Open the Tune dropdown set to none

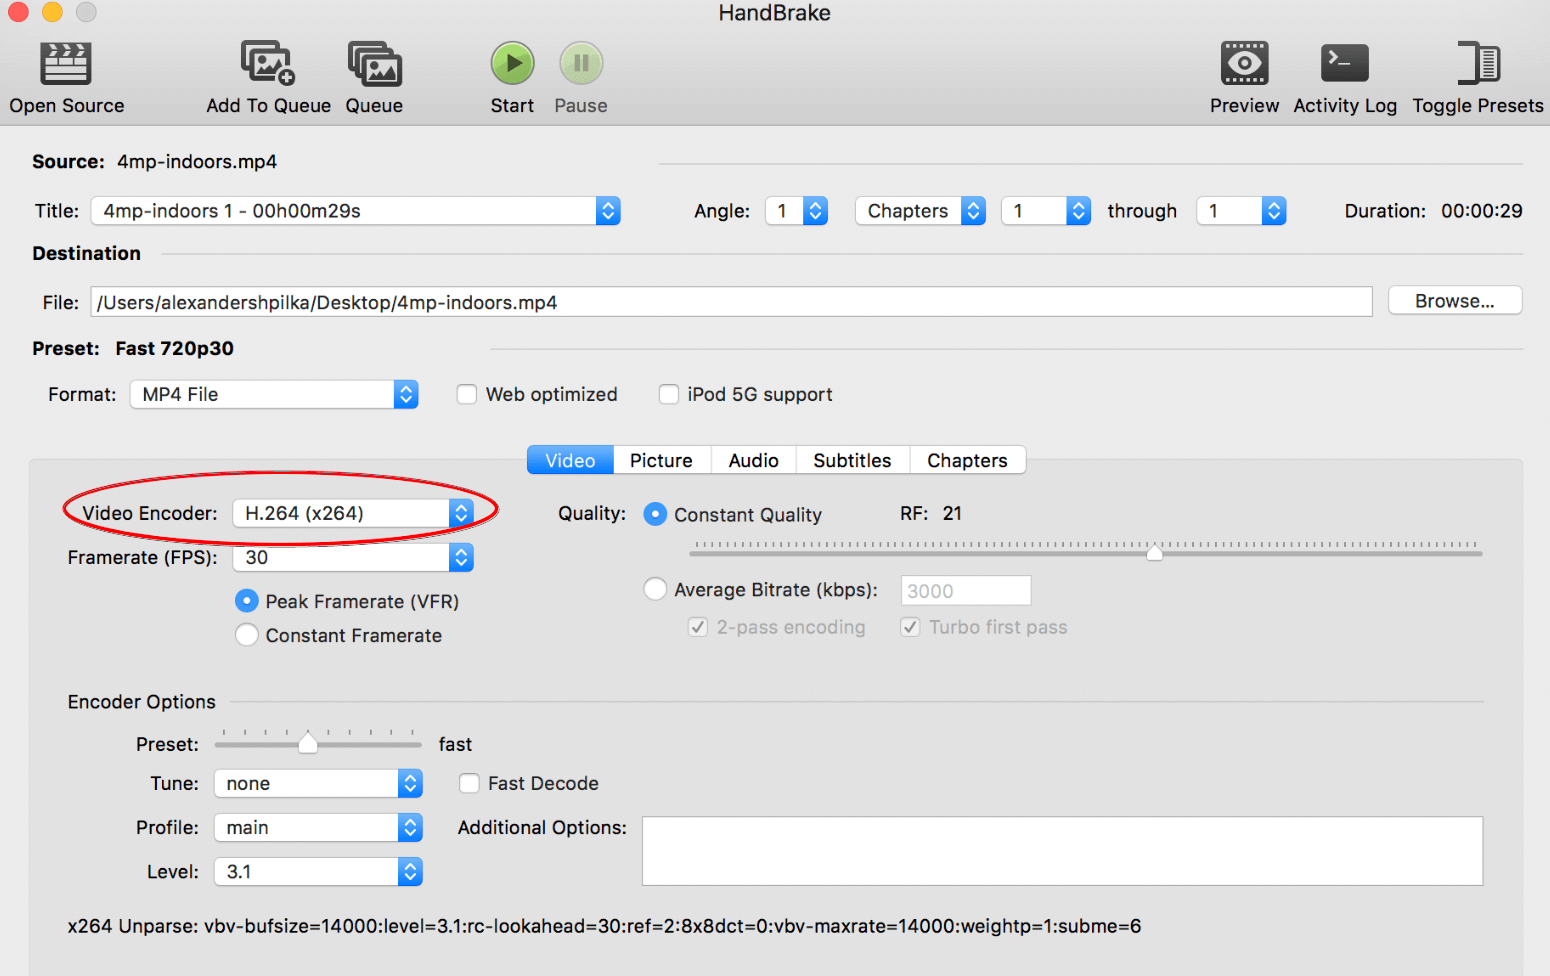(x=318, y=783)
